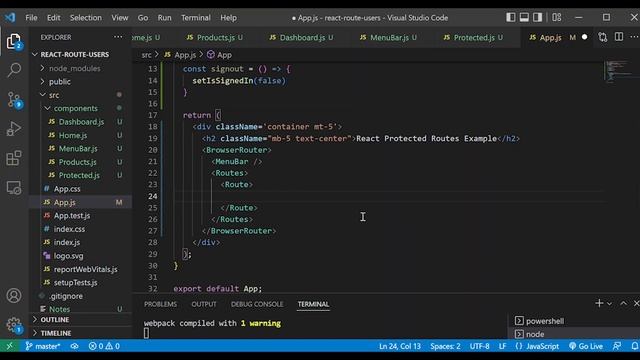Screen dimensions: 640x360
Task: Open Remote Explorer view icon
Action: click(x=14, y=188)
